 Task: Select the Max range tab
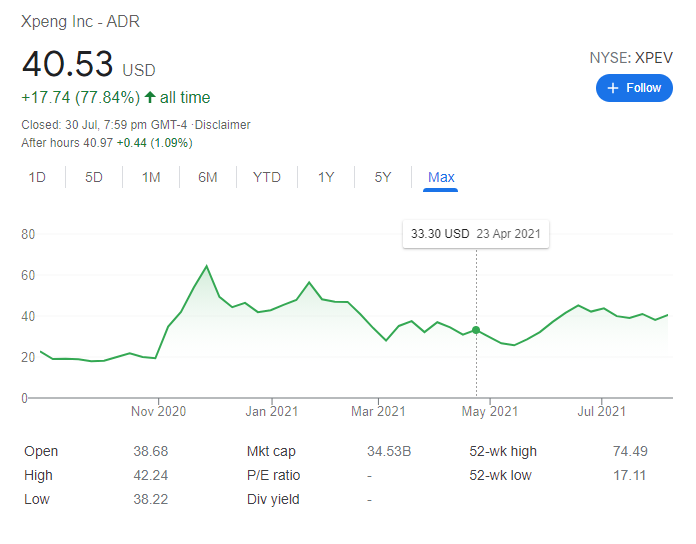click(x=441, y=177)
